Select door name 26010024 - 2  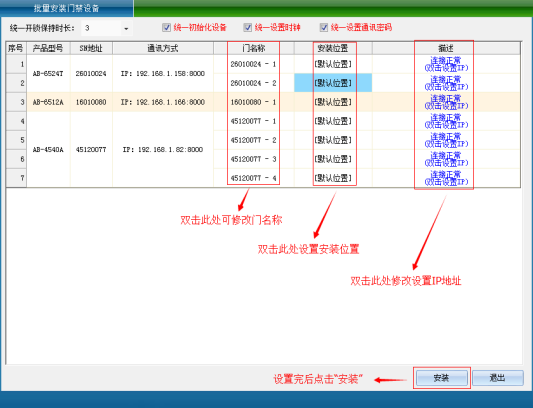[x=254, y=83]
